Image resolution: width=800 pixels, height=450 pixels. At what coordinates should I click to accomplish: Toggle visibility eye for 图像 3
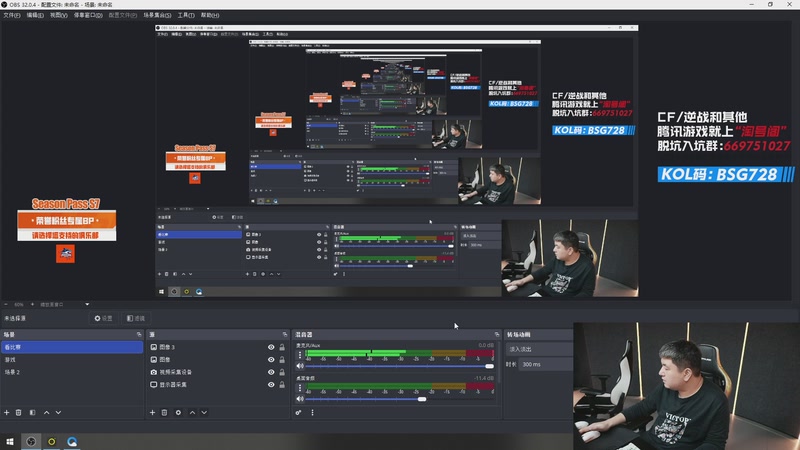click(x=271, y=347)
